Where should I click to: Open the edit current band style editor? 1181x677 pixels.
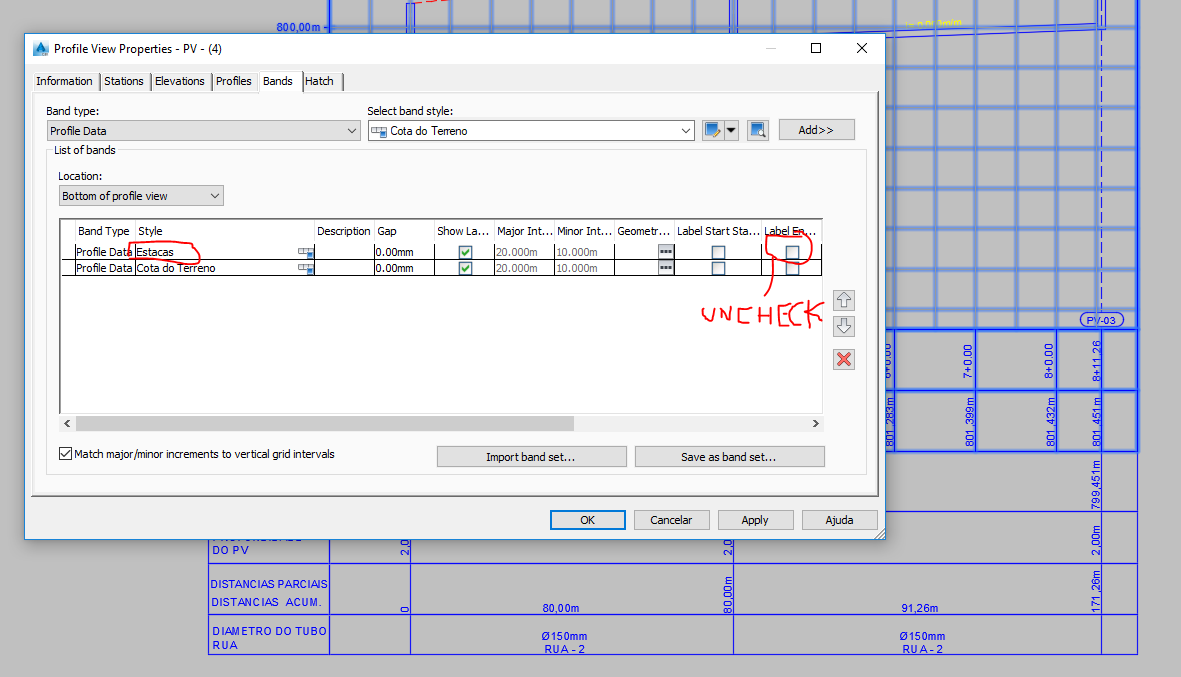click(714, 129)
